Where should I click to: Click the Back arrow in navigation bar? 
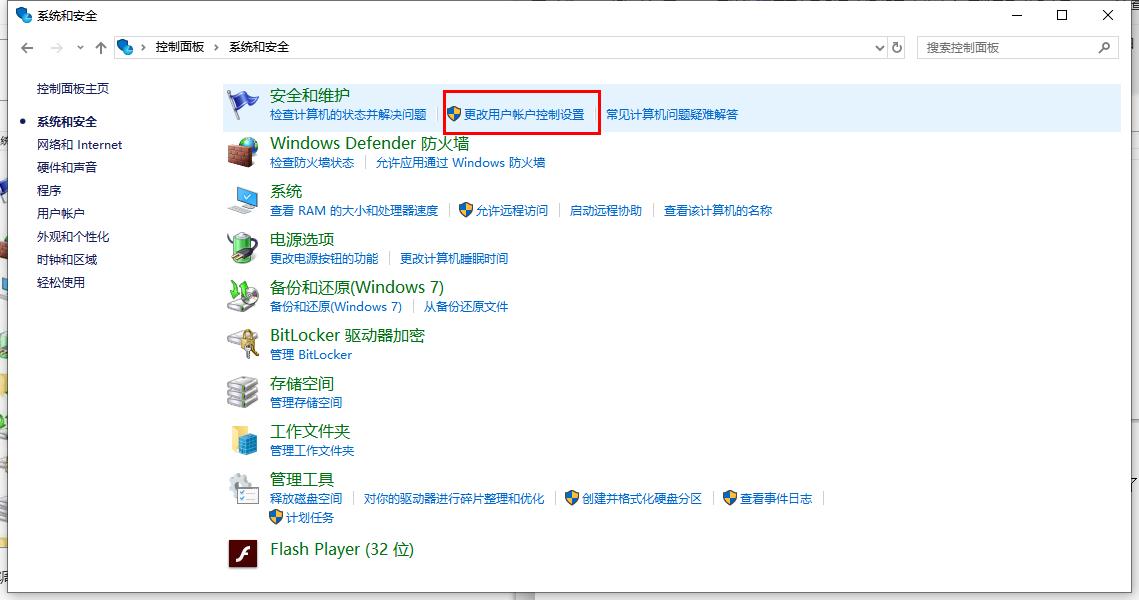pyautogui.click(x=28, y=48)
